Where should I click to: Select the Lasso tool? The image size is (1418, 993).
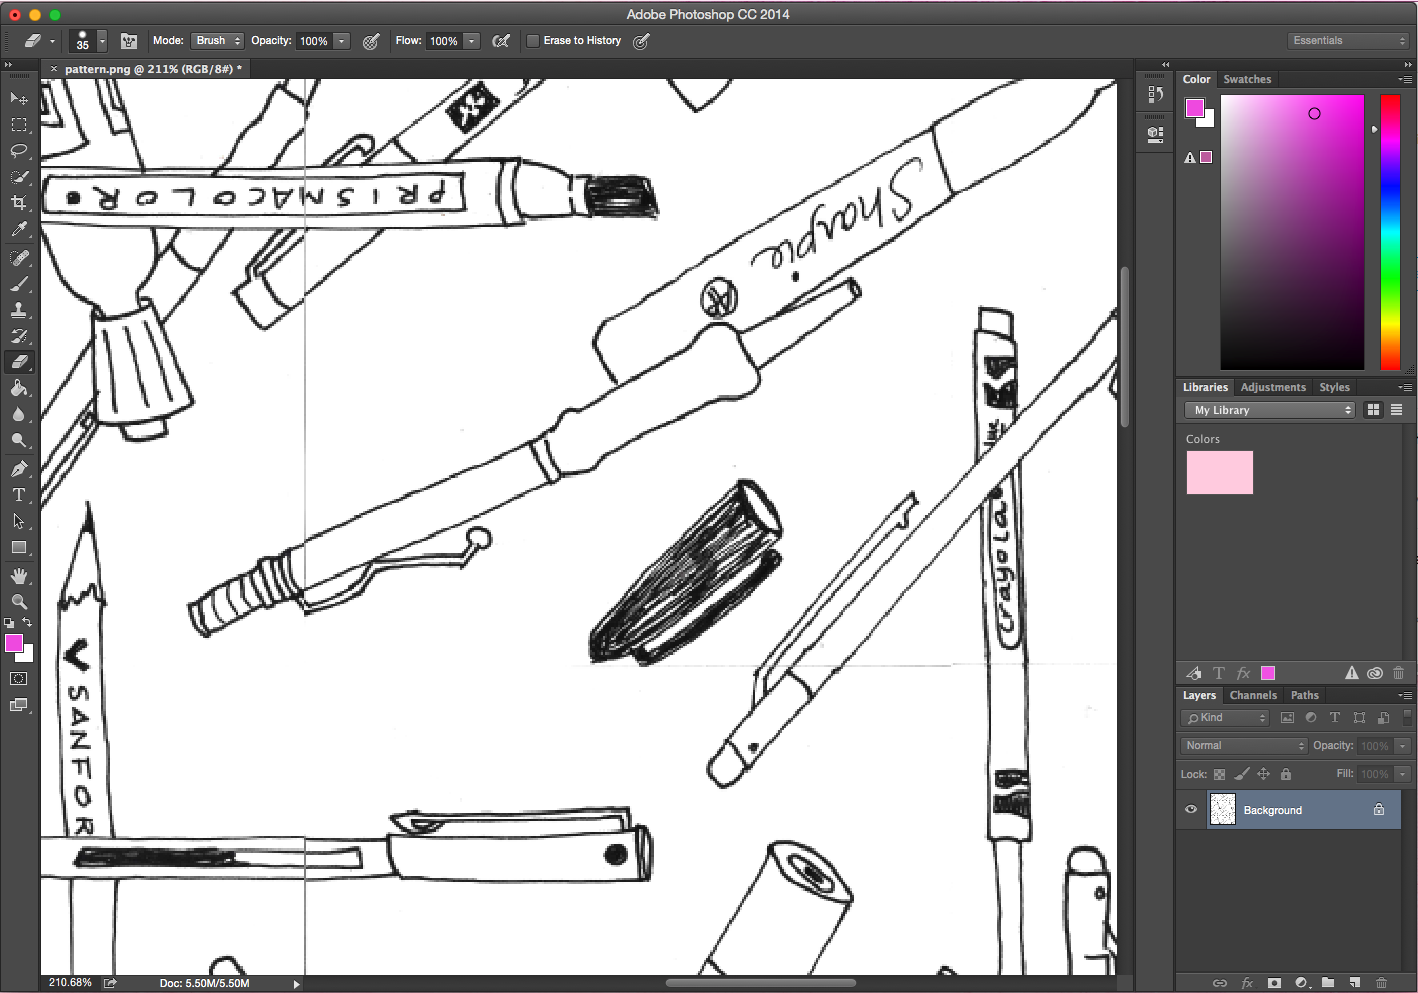click(x=19, y=151)
